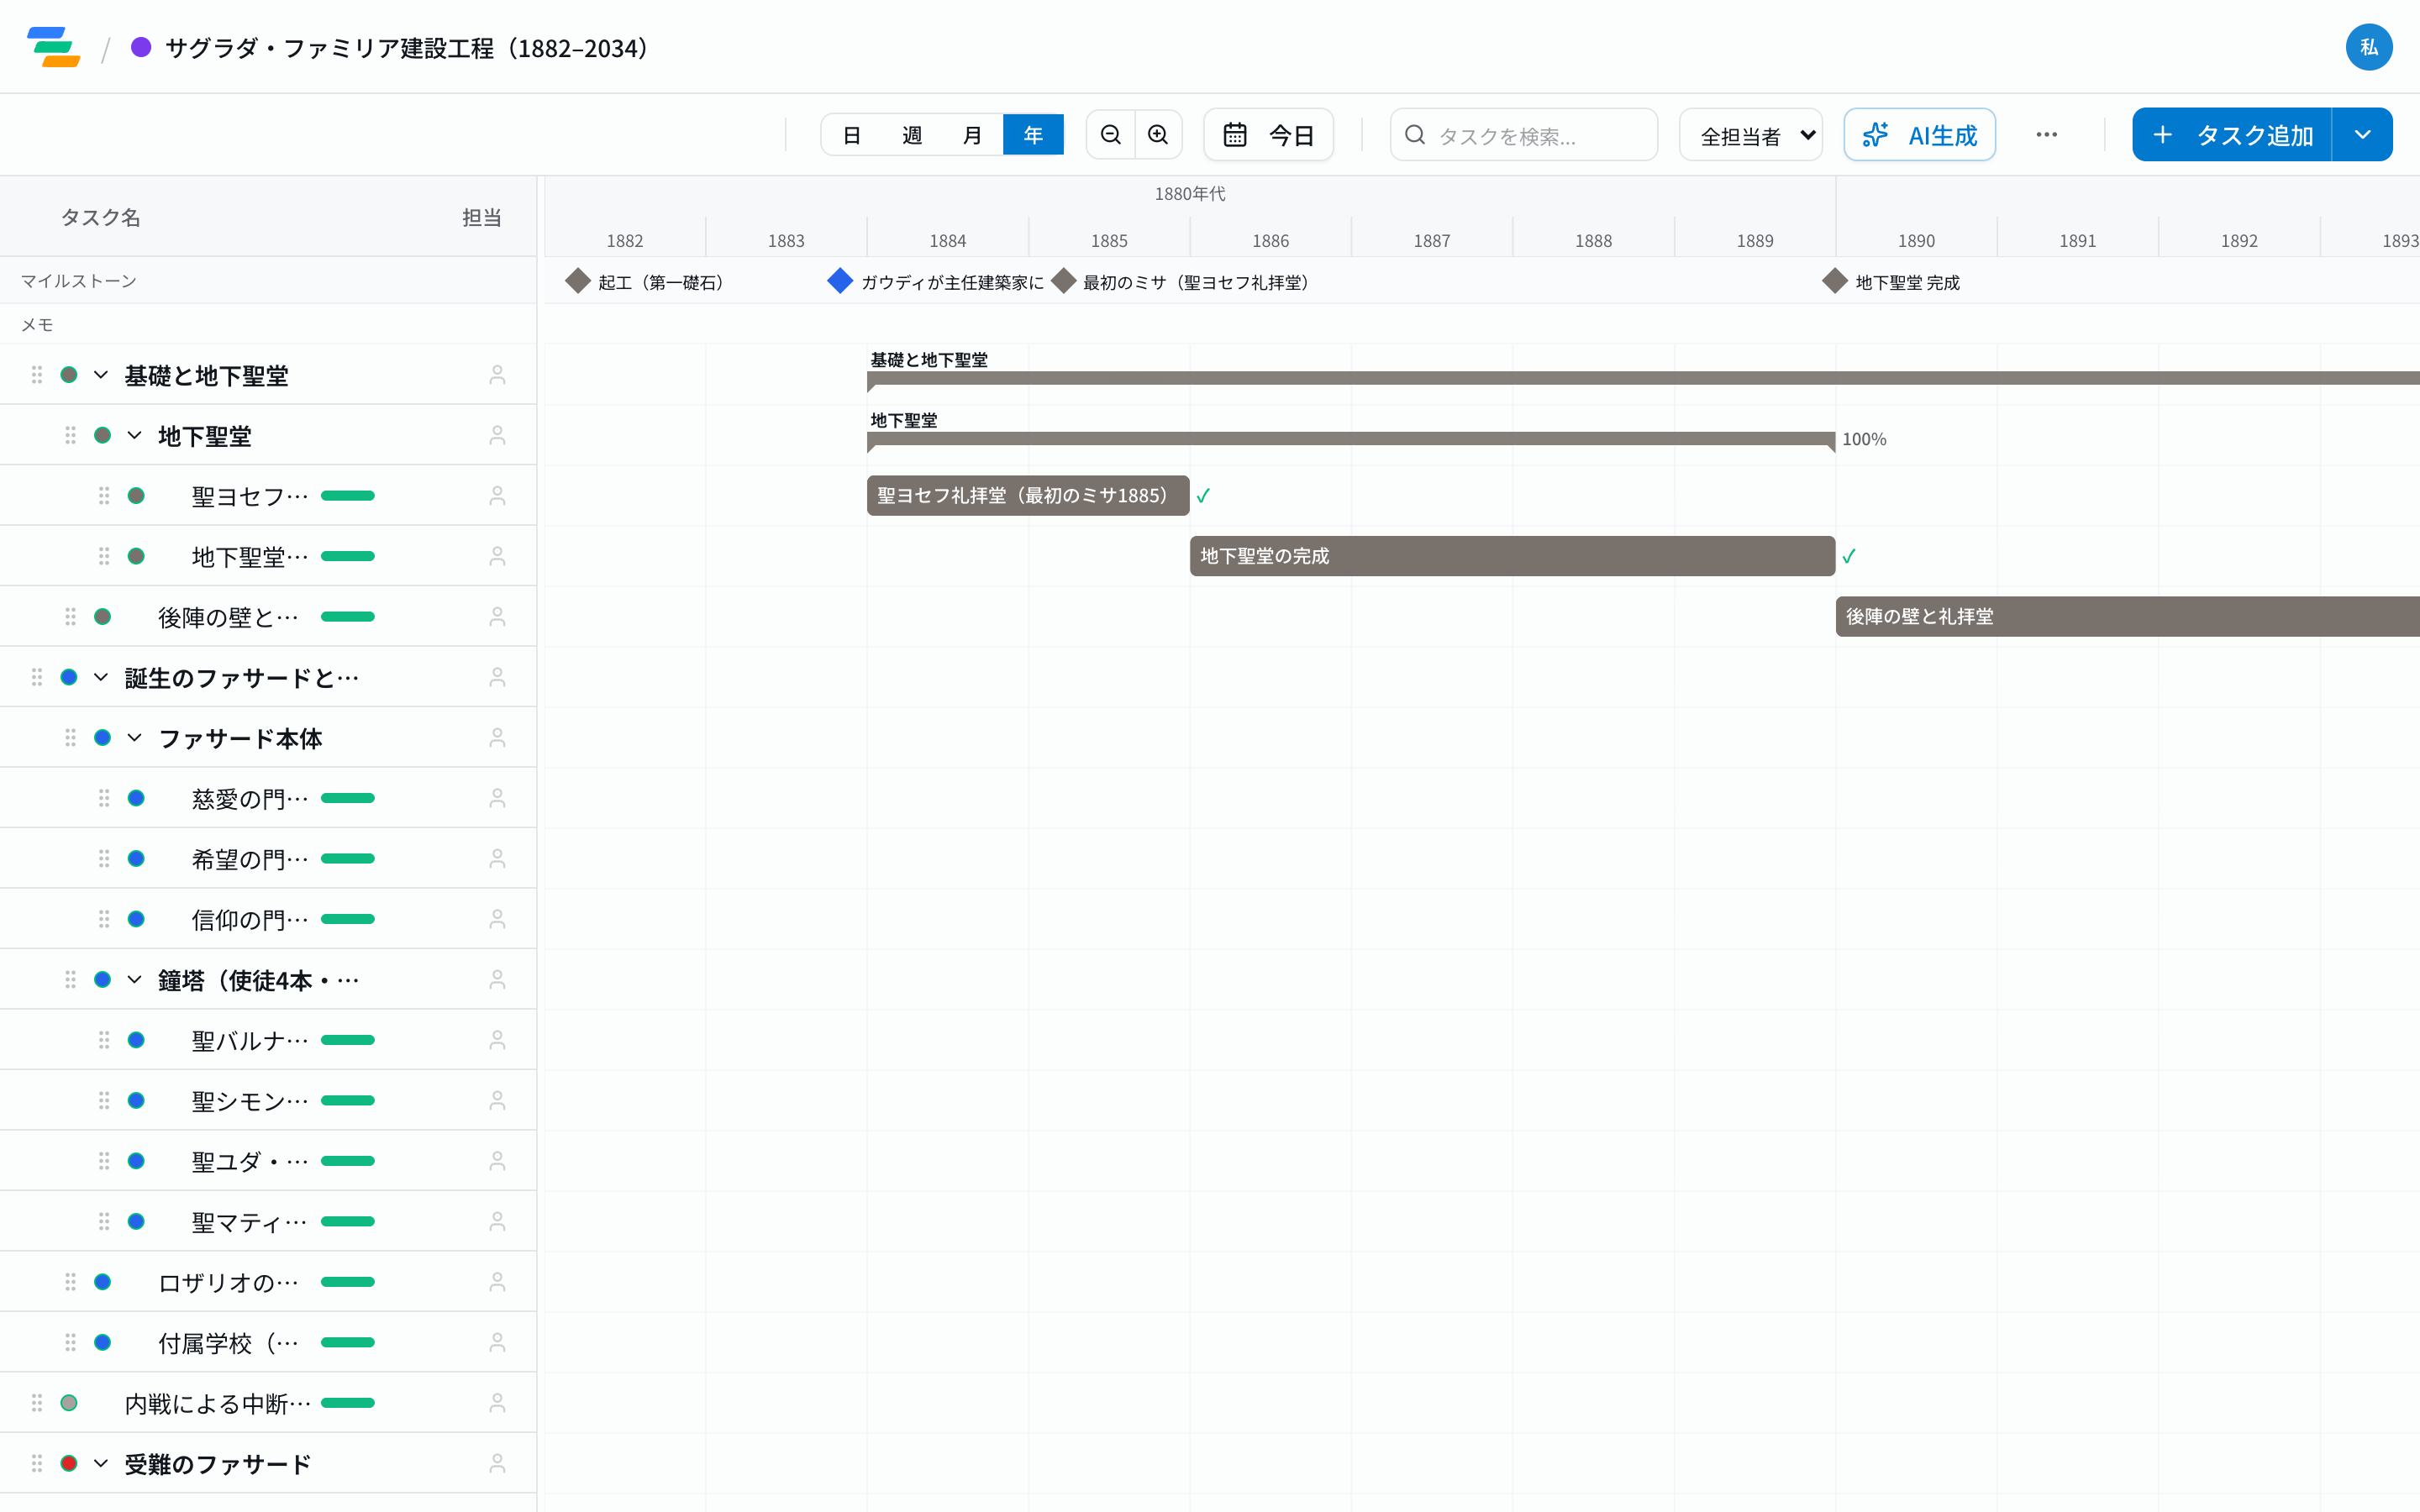Click progress bar of 聖ヨセフ… row
2420x1512 pixels.
[348, 496]
